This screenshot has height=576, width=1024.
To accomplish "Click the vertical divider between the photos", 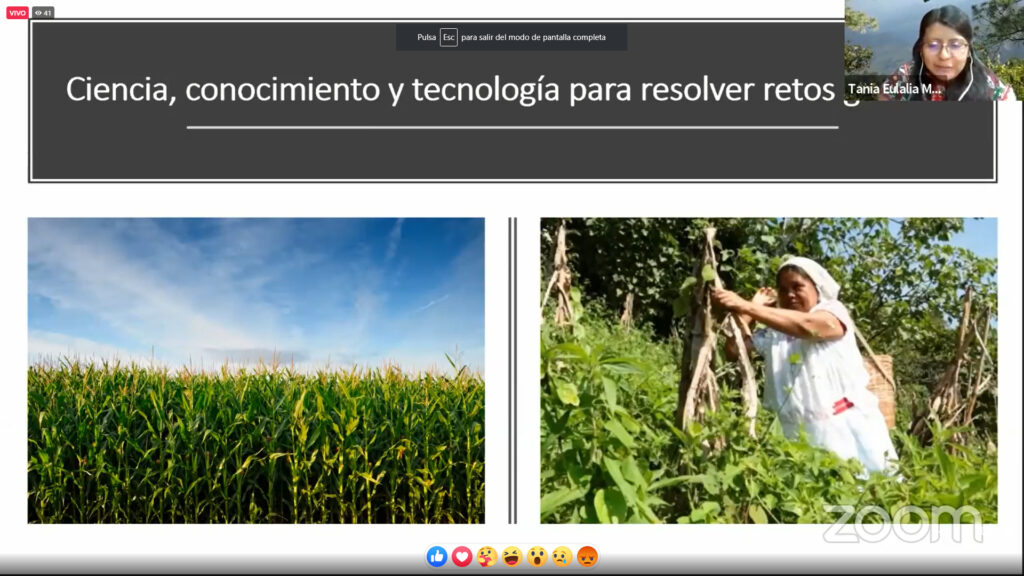I will pos(513,370).
